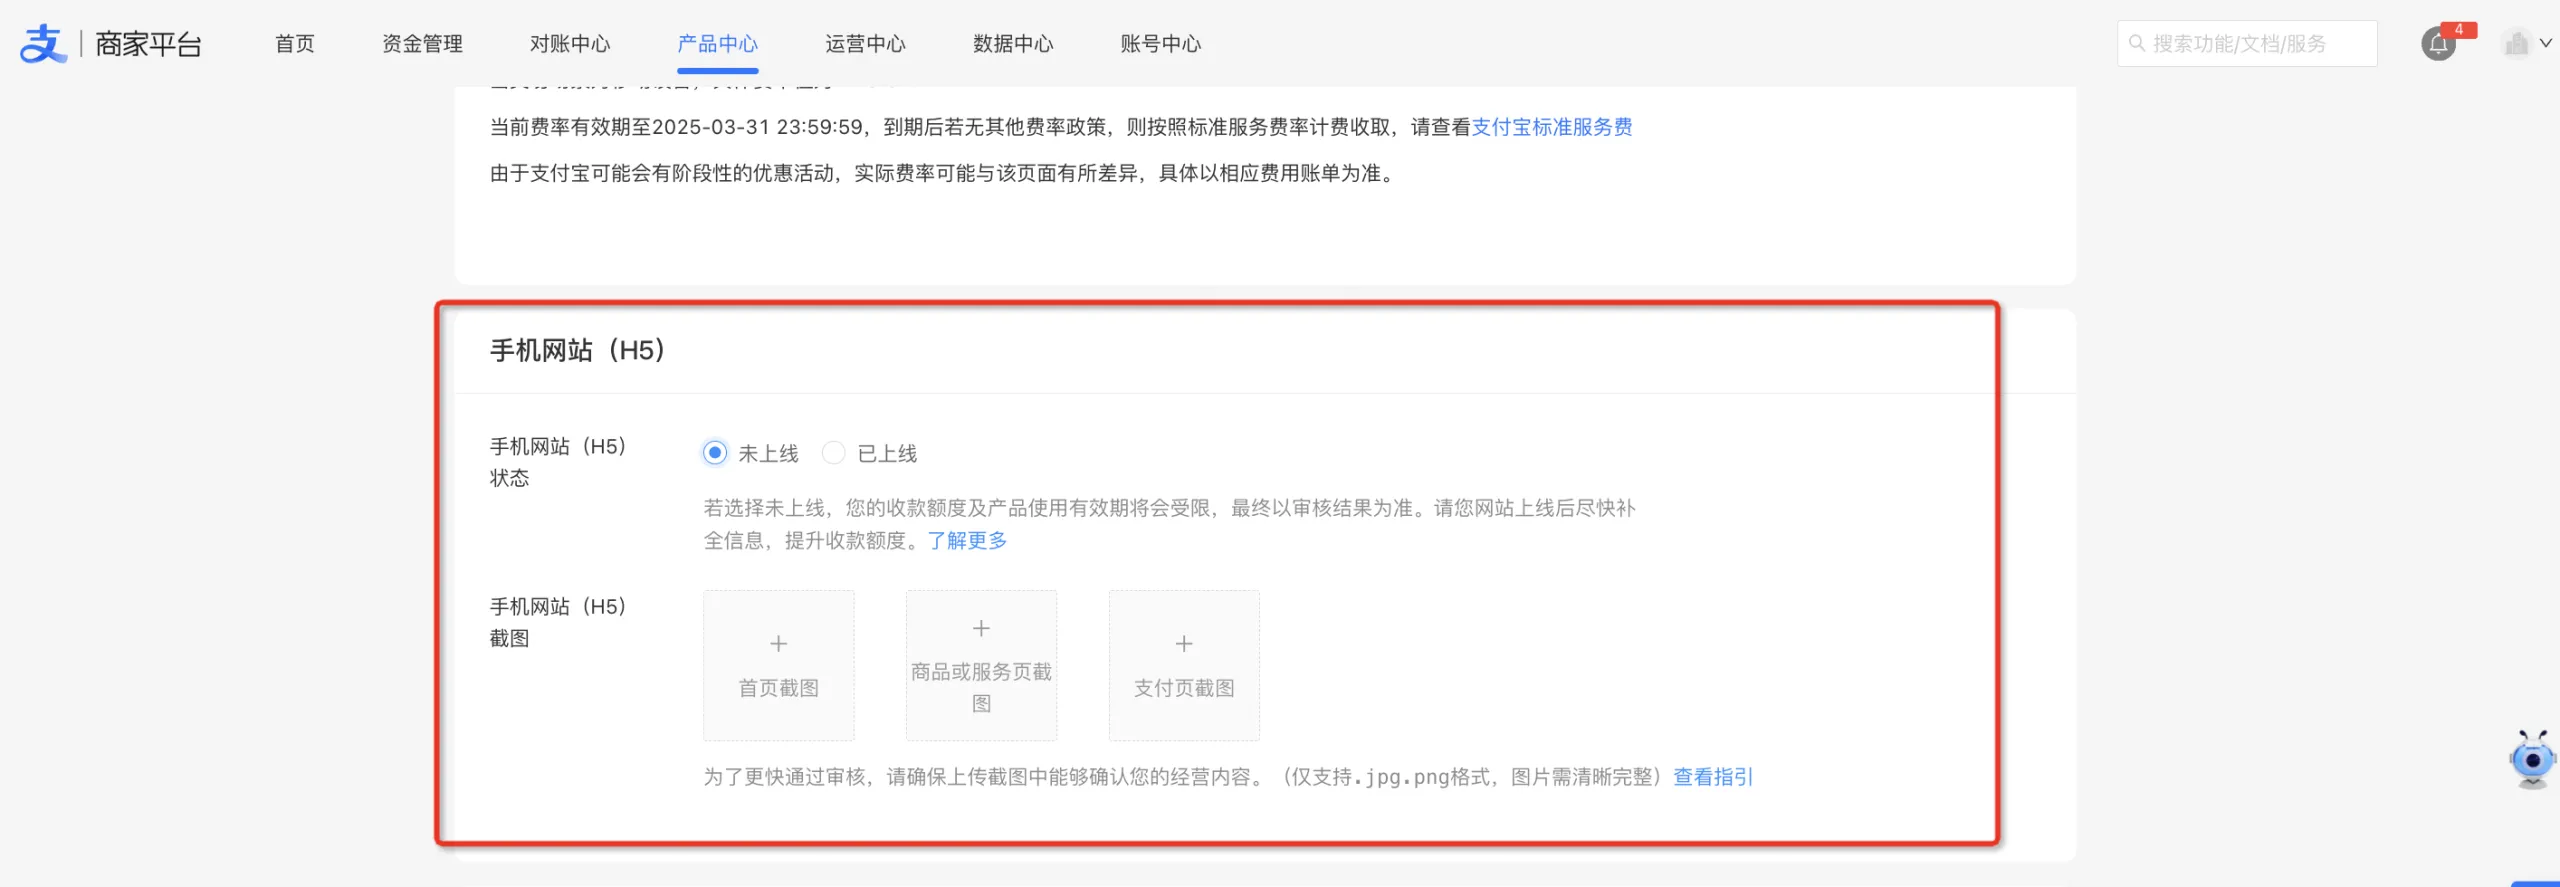2560x887 pixels.
Task: Open the 资金管理 menu
Action: click(x=422, y=44)
